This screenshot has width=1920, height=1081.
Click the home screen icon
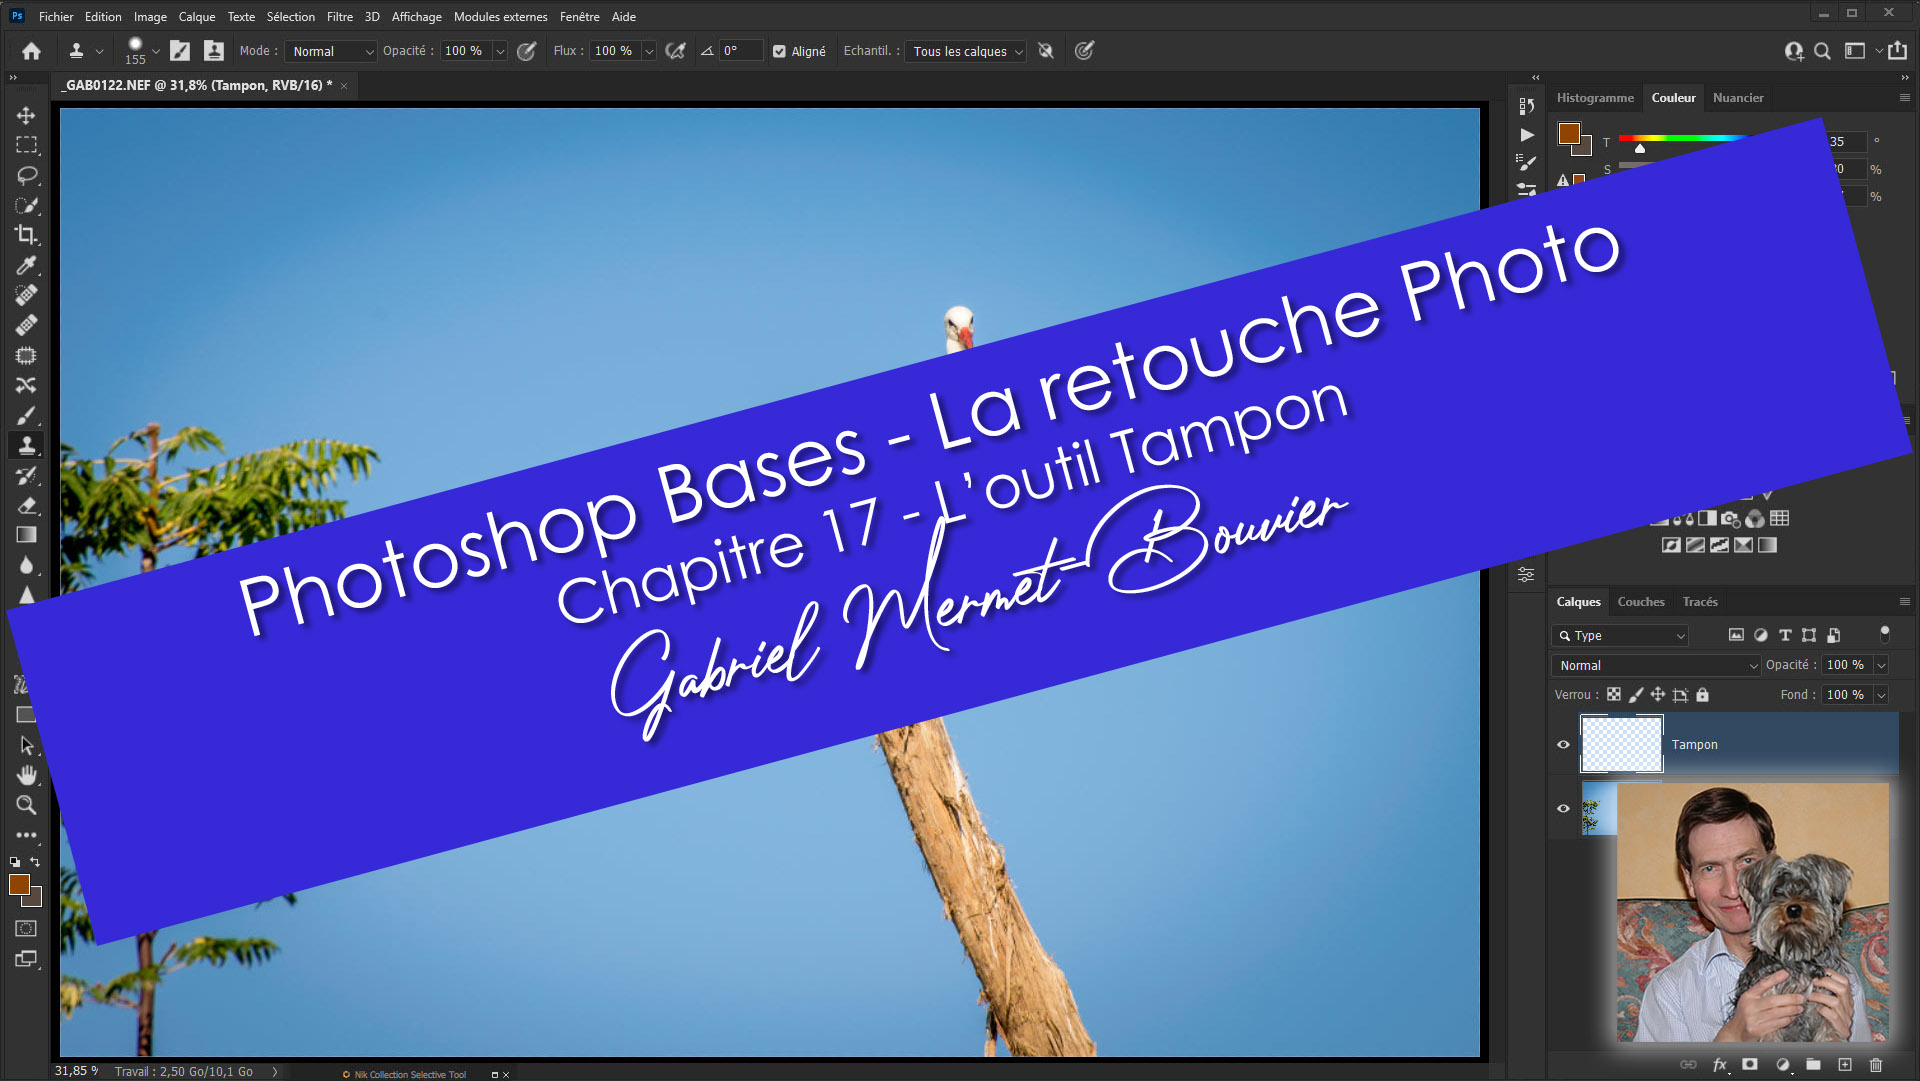click(31, 51)
